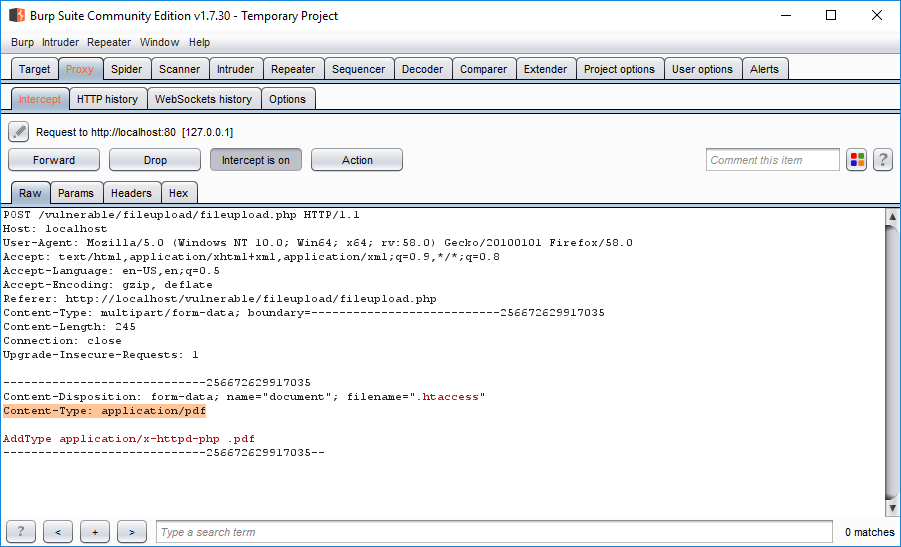
Task: Click the scrollbar down arrow in request editor
Action: 892,508
